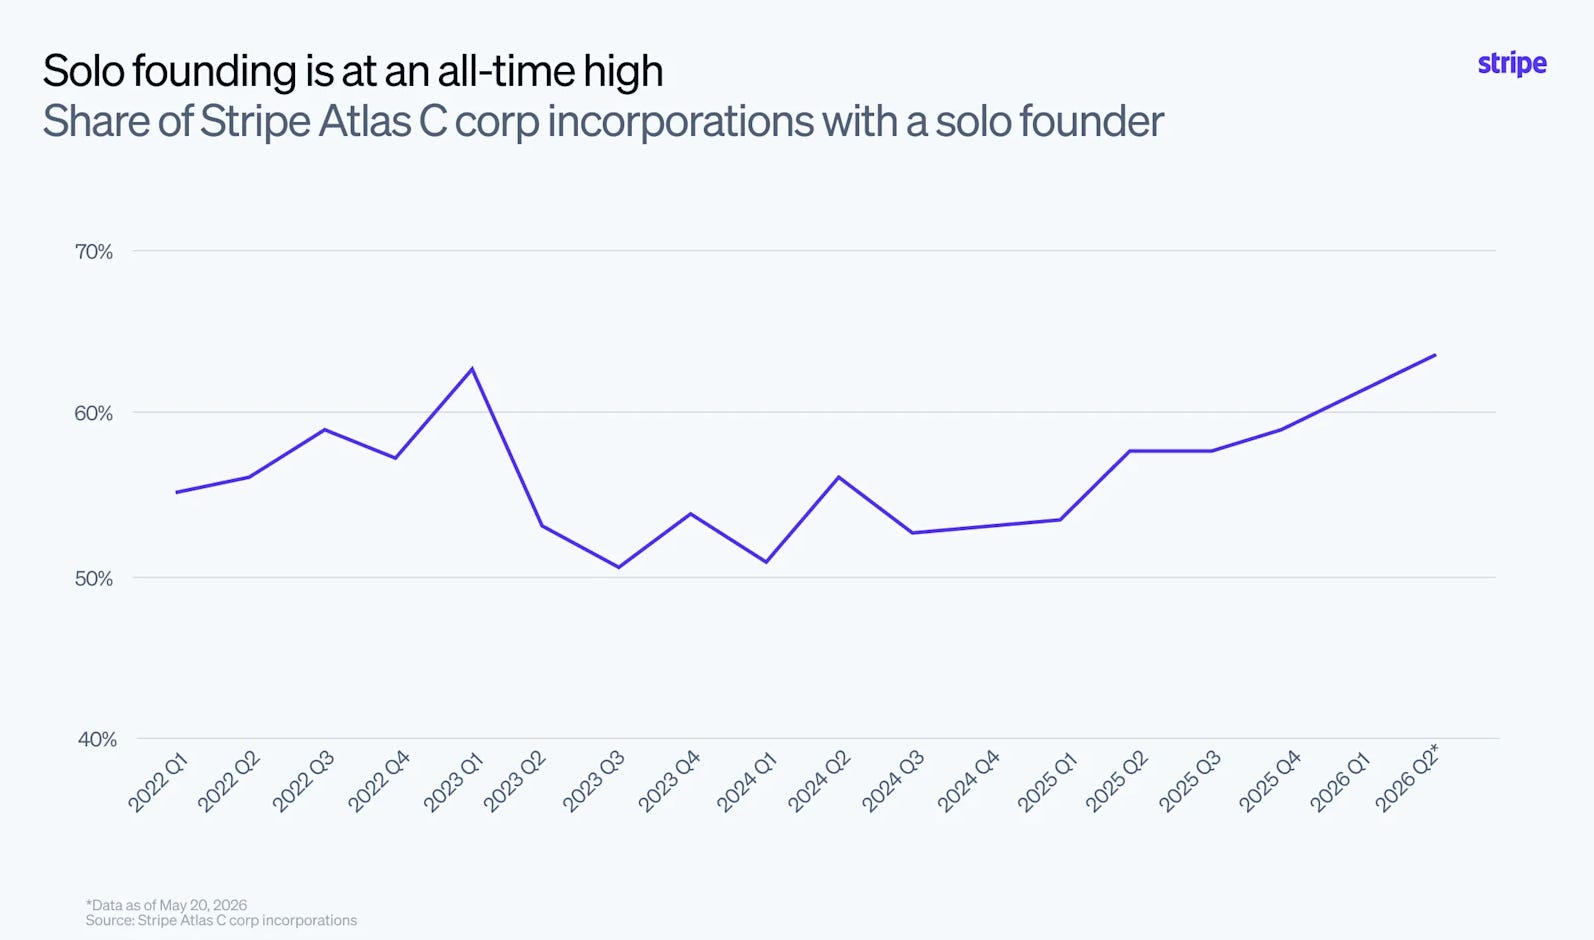Click the 'Data as of May 20, 2026' footnote
Image resolution: width=1594 pixels, height=940 pixels.
pos(166,905)
